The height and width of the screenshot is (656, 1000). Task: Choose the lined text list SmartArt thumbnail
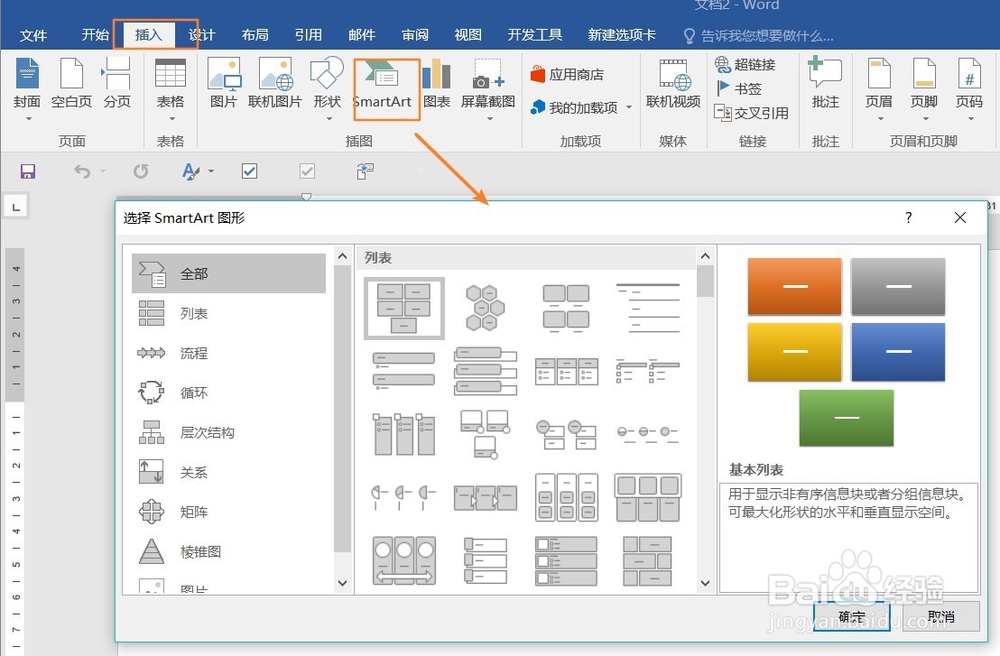[647, 308]
